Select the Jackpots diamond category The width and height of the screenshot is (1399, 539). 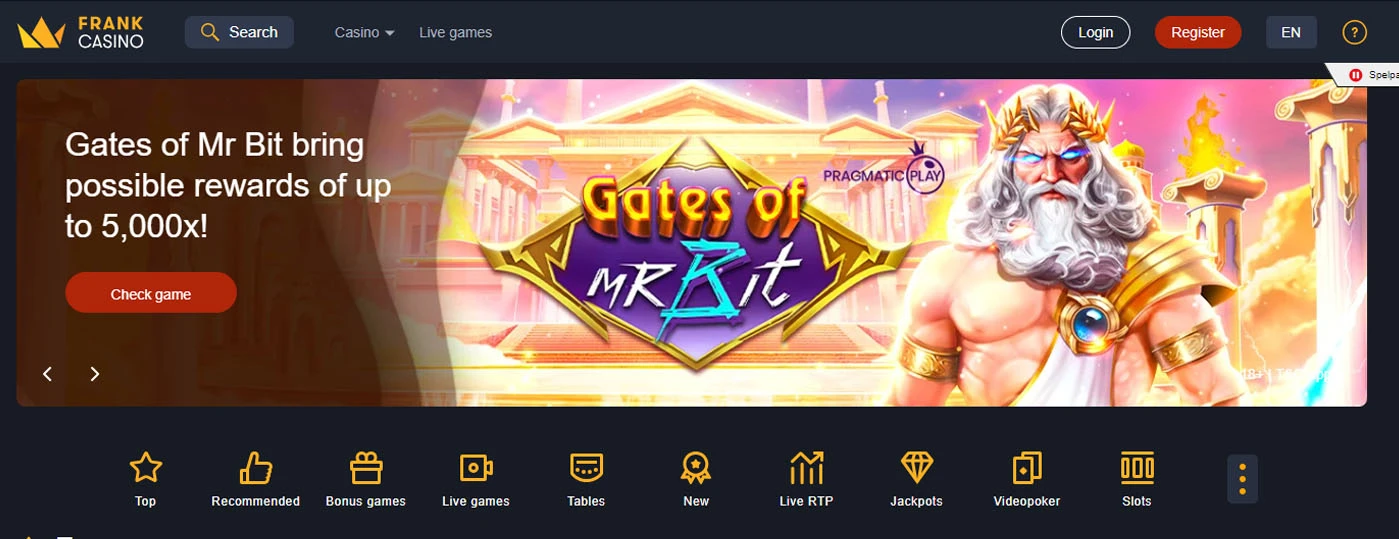[917, 479]
